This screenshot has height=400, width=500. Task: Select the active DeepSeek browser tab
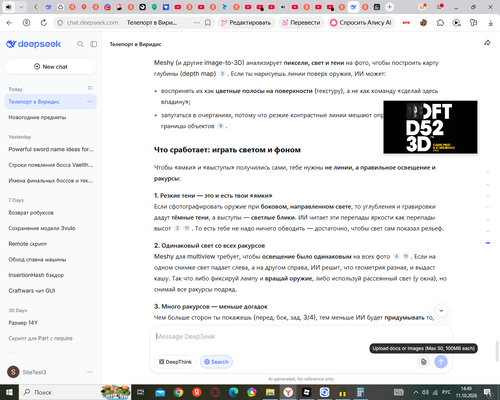(353, 7)
